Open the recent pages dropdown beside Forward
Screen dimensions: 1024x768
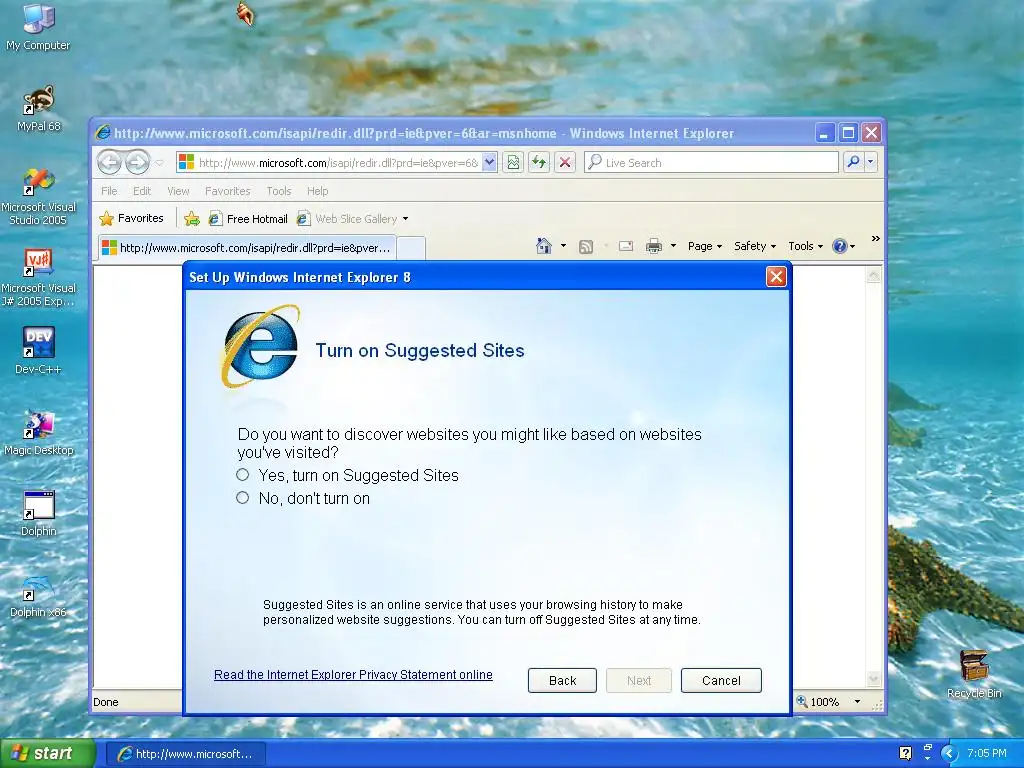point(159,163)
